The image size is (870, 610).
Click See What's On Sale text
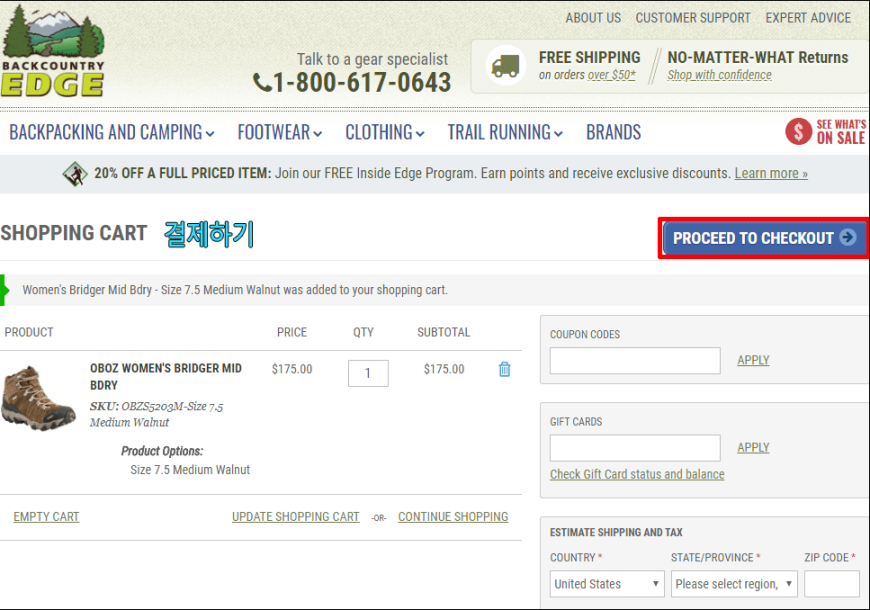pos(841,132)
